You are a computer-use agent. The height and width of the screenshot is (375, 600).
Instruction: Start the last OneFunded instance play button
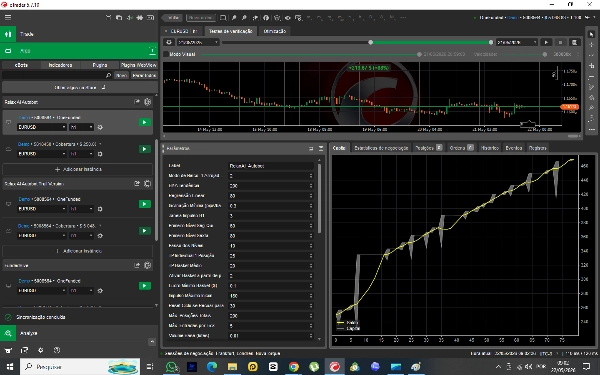pos(144,286)
